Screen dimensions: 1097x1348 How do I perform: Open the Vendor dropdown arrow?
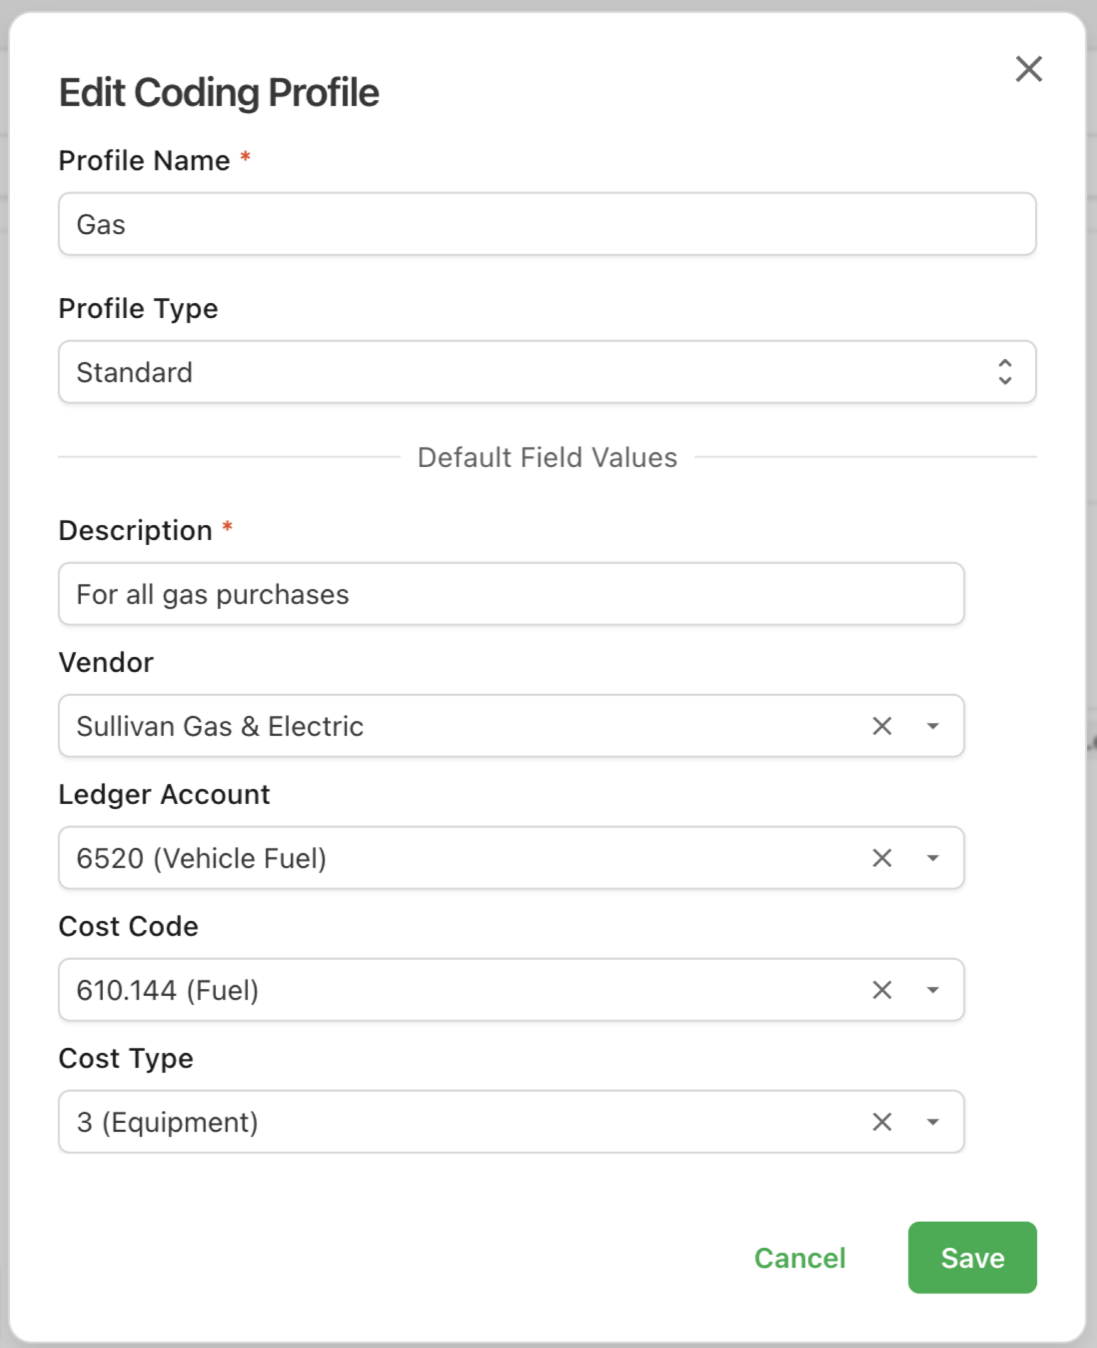point(932,726)
